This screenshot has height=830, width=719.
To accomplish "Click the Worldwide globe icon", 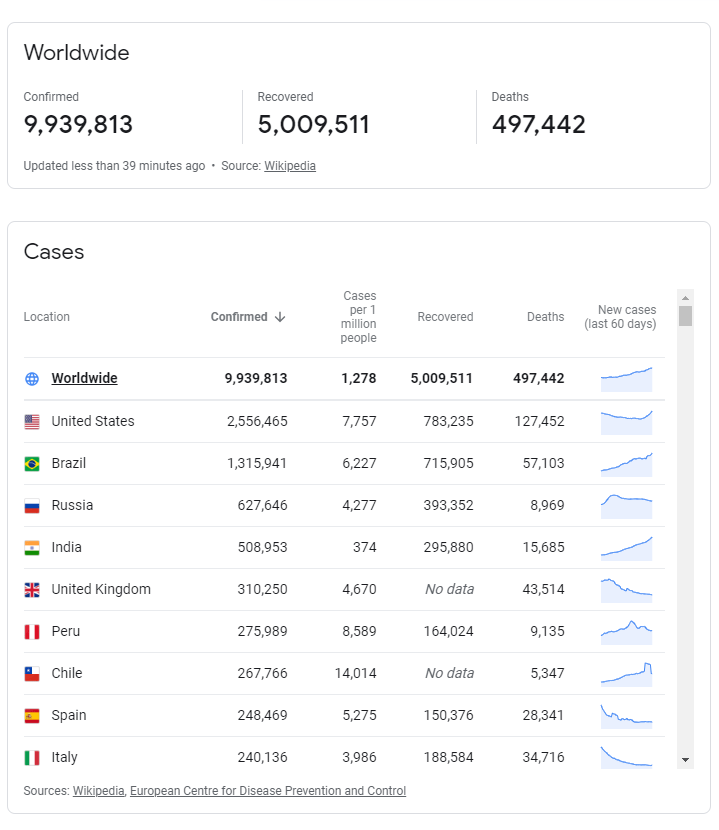I will coord(32,379).
